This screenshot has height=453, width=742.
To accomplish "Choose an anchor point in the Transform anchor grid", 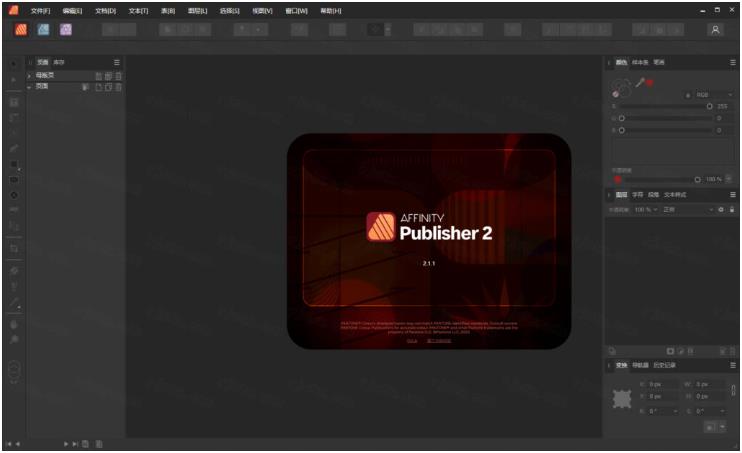I will click(x=622, y=399).
